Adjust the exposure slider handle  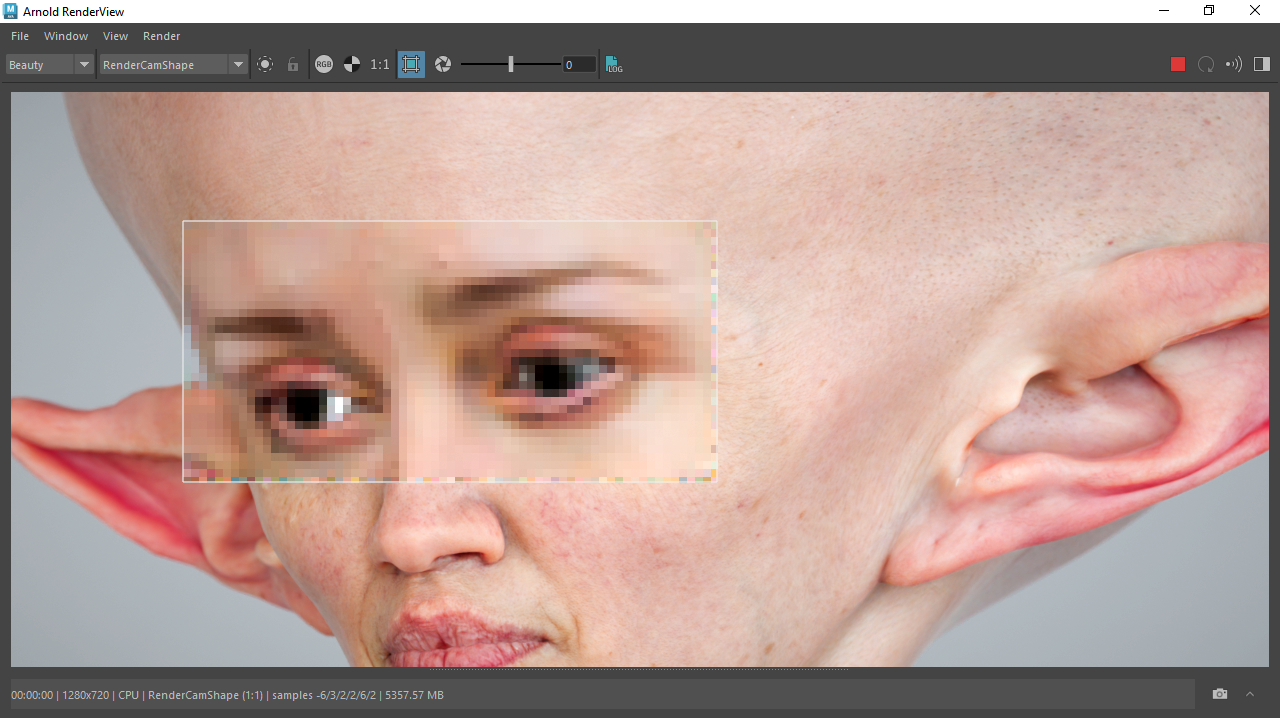510,64
